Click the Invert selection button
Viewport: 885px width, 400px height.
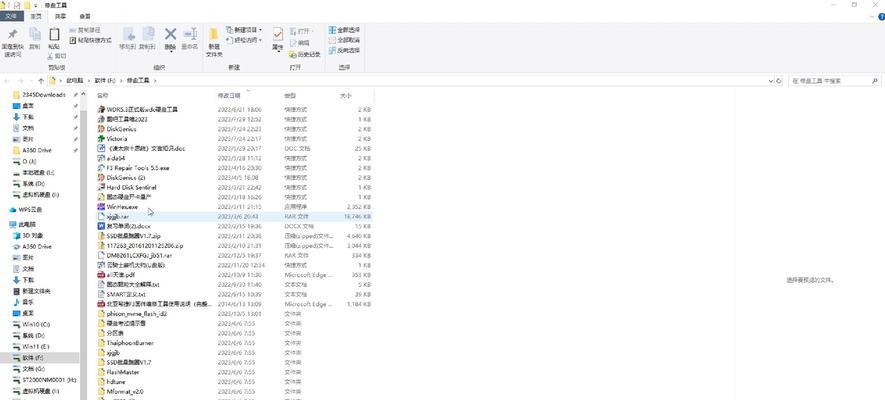pos(344,50)
